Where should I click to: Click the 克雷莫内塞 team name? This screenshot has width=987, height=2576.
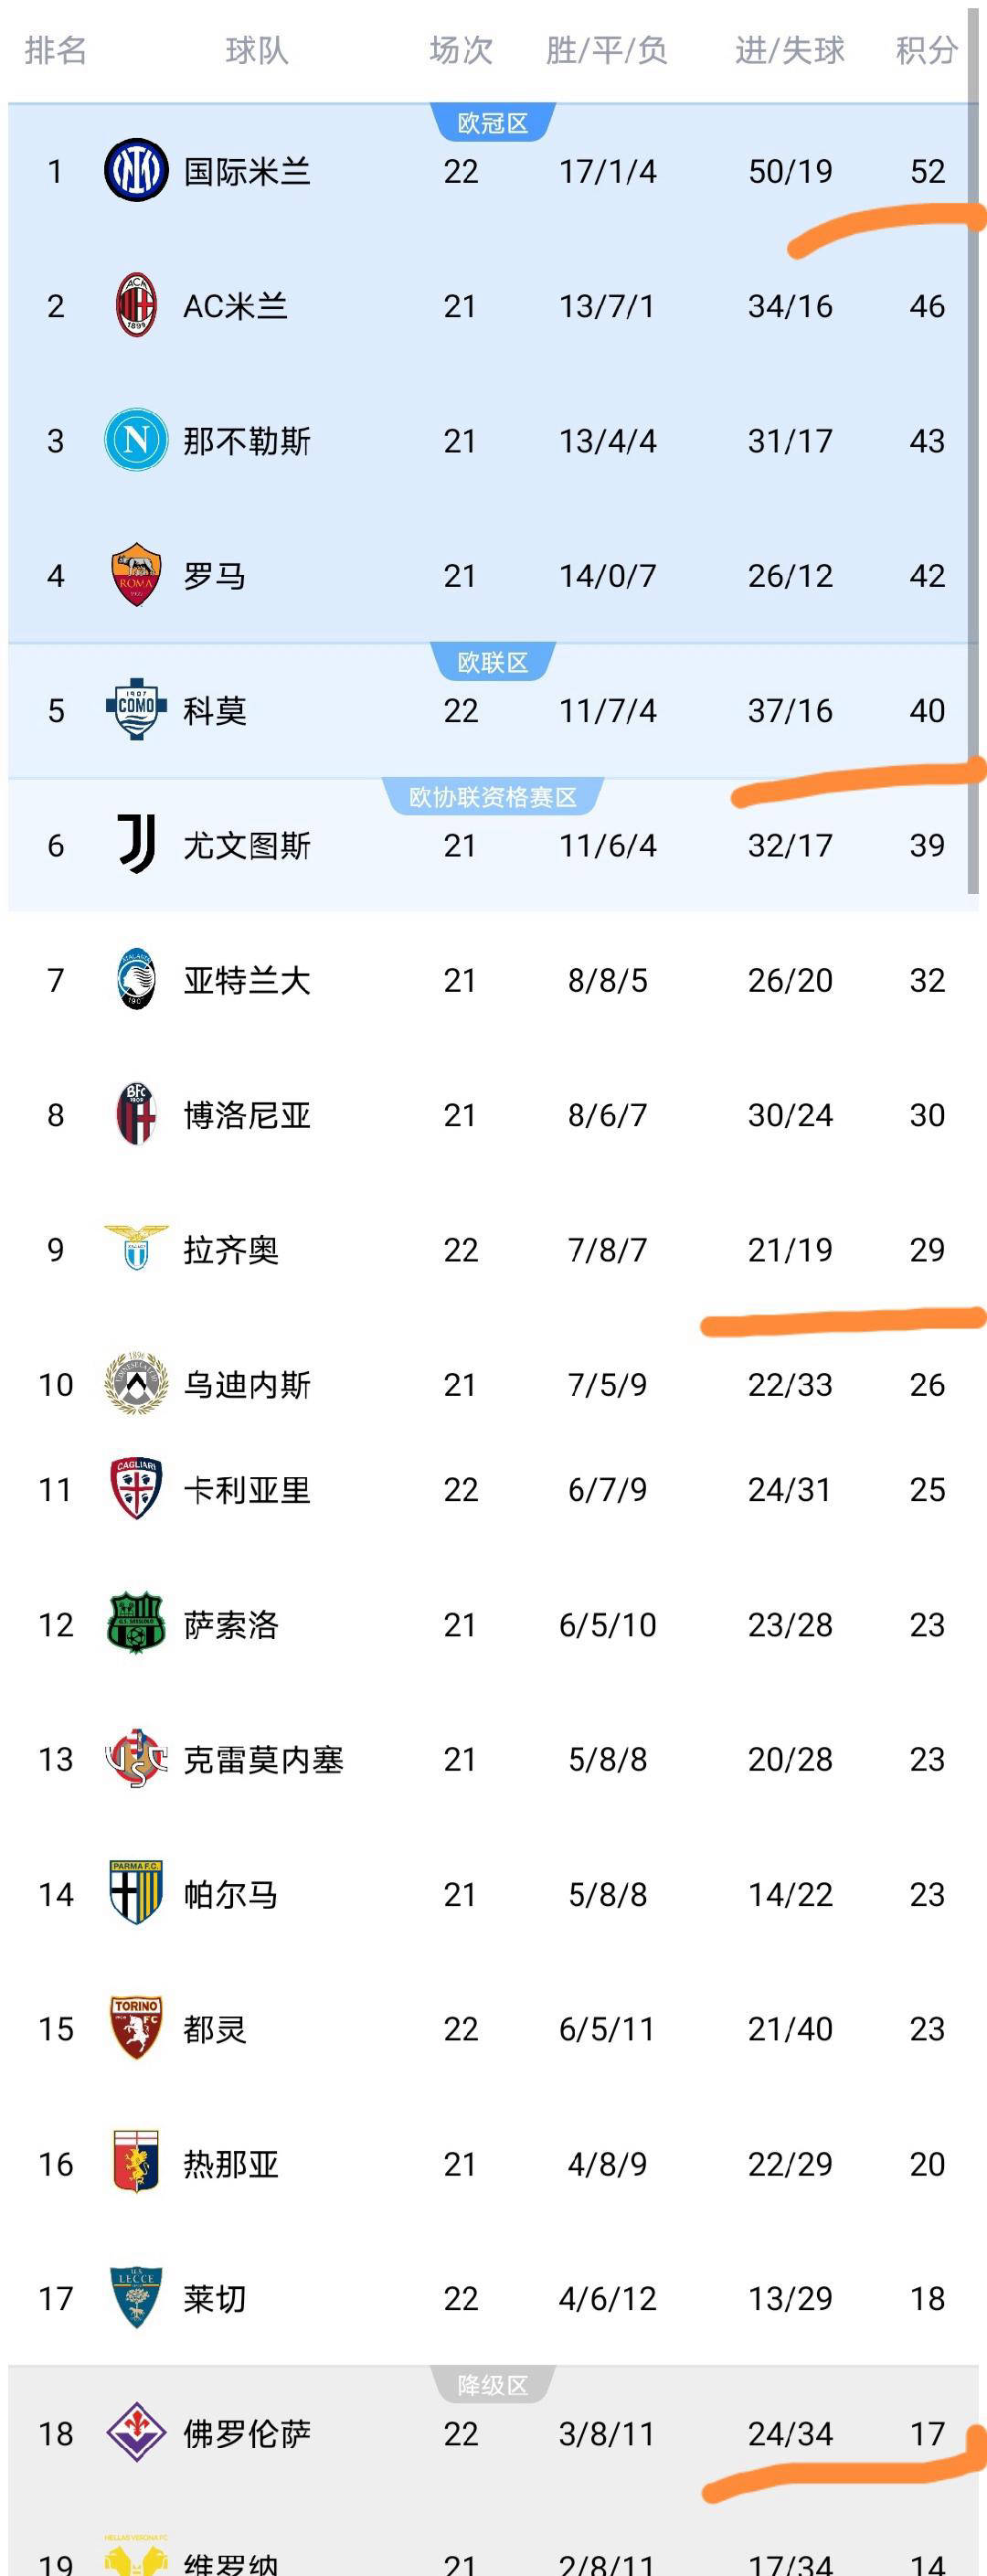click(263, 1760)
